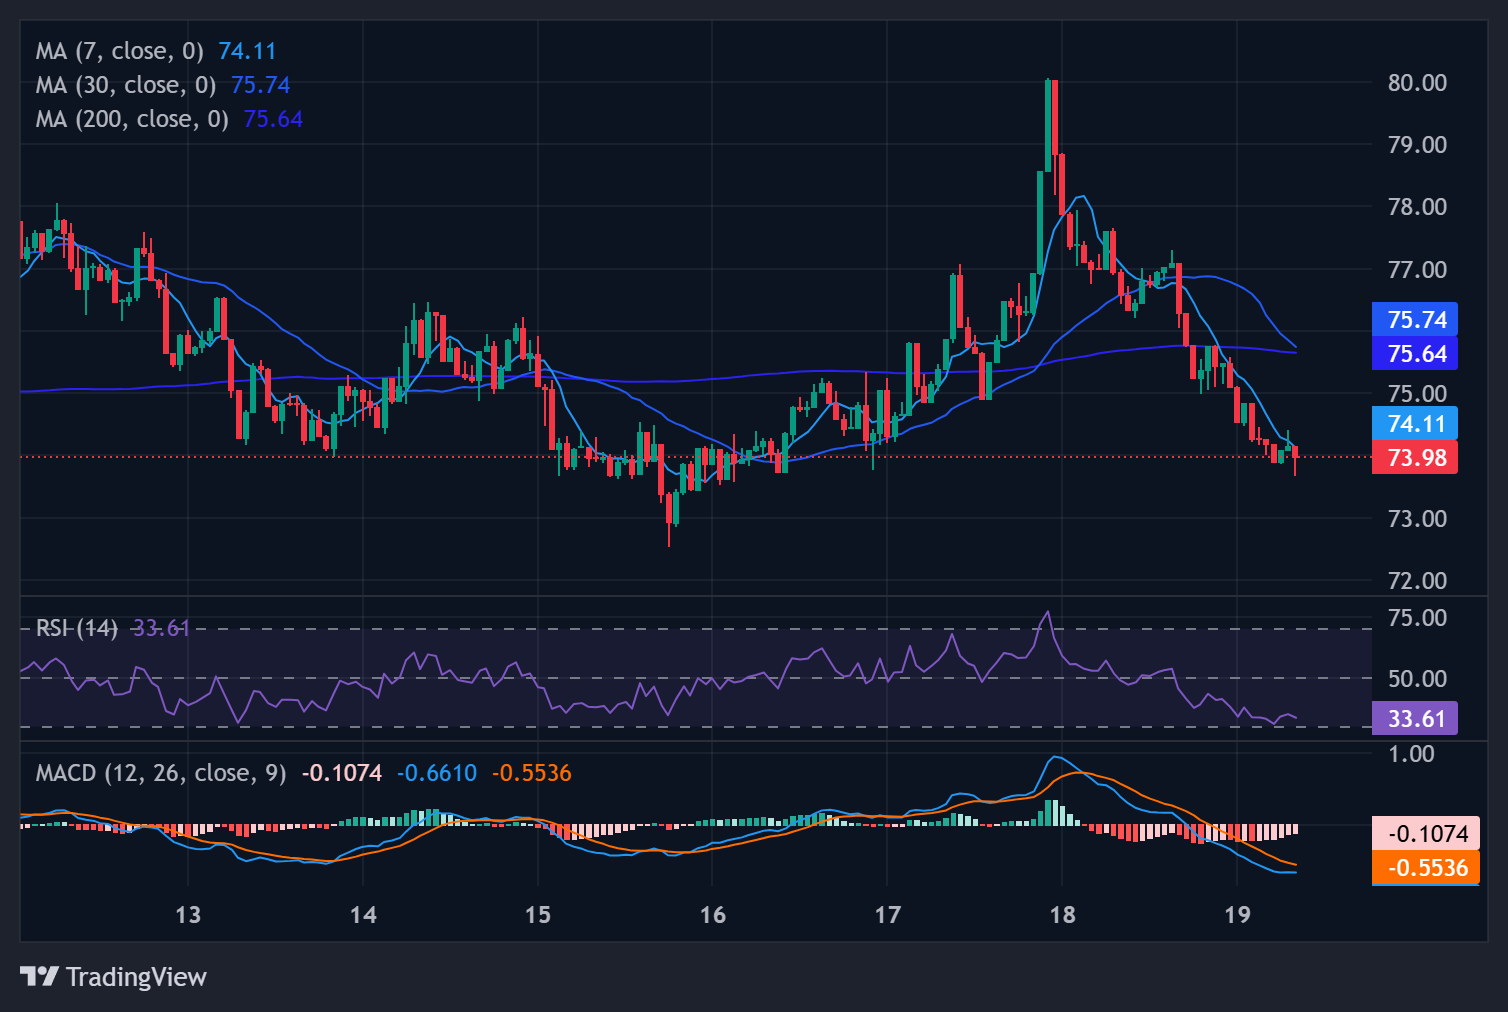The image size is (1508, 1012).
Task: Select the pink -0.1074 MACD axis tag
Action: 1427,834
